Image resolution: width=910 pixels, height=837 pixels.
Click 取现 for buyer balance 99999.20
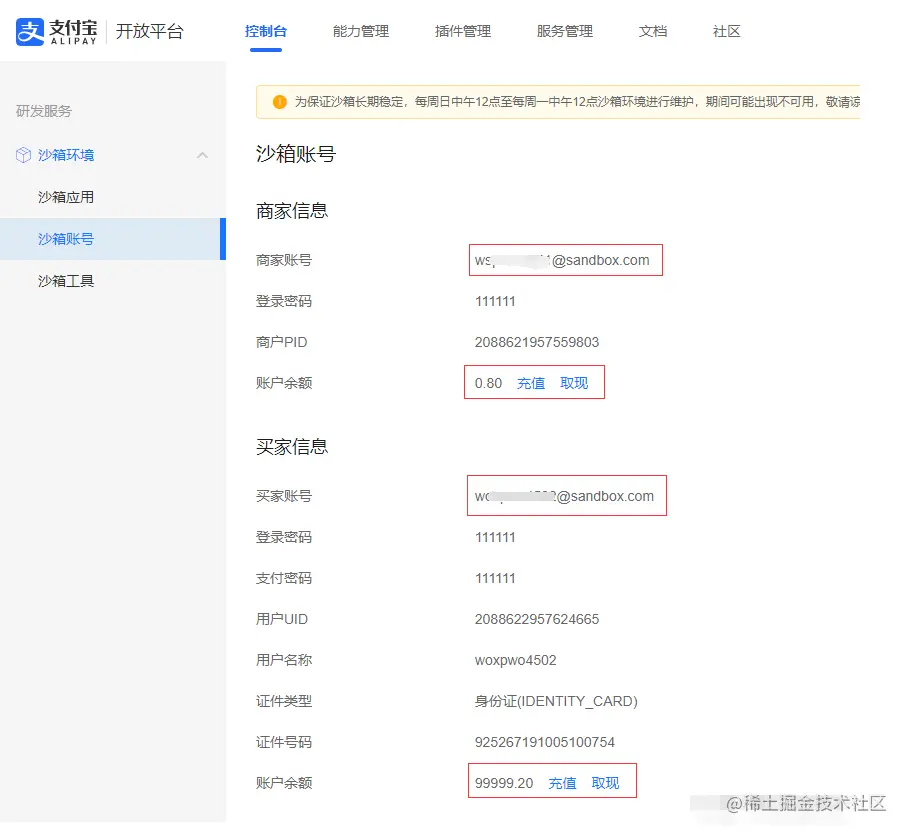click(x=605, y=783)
